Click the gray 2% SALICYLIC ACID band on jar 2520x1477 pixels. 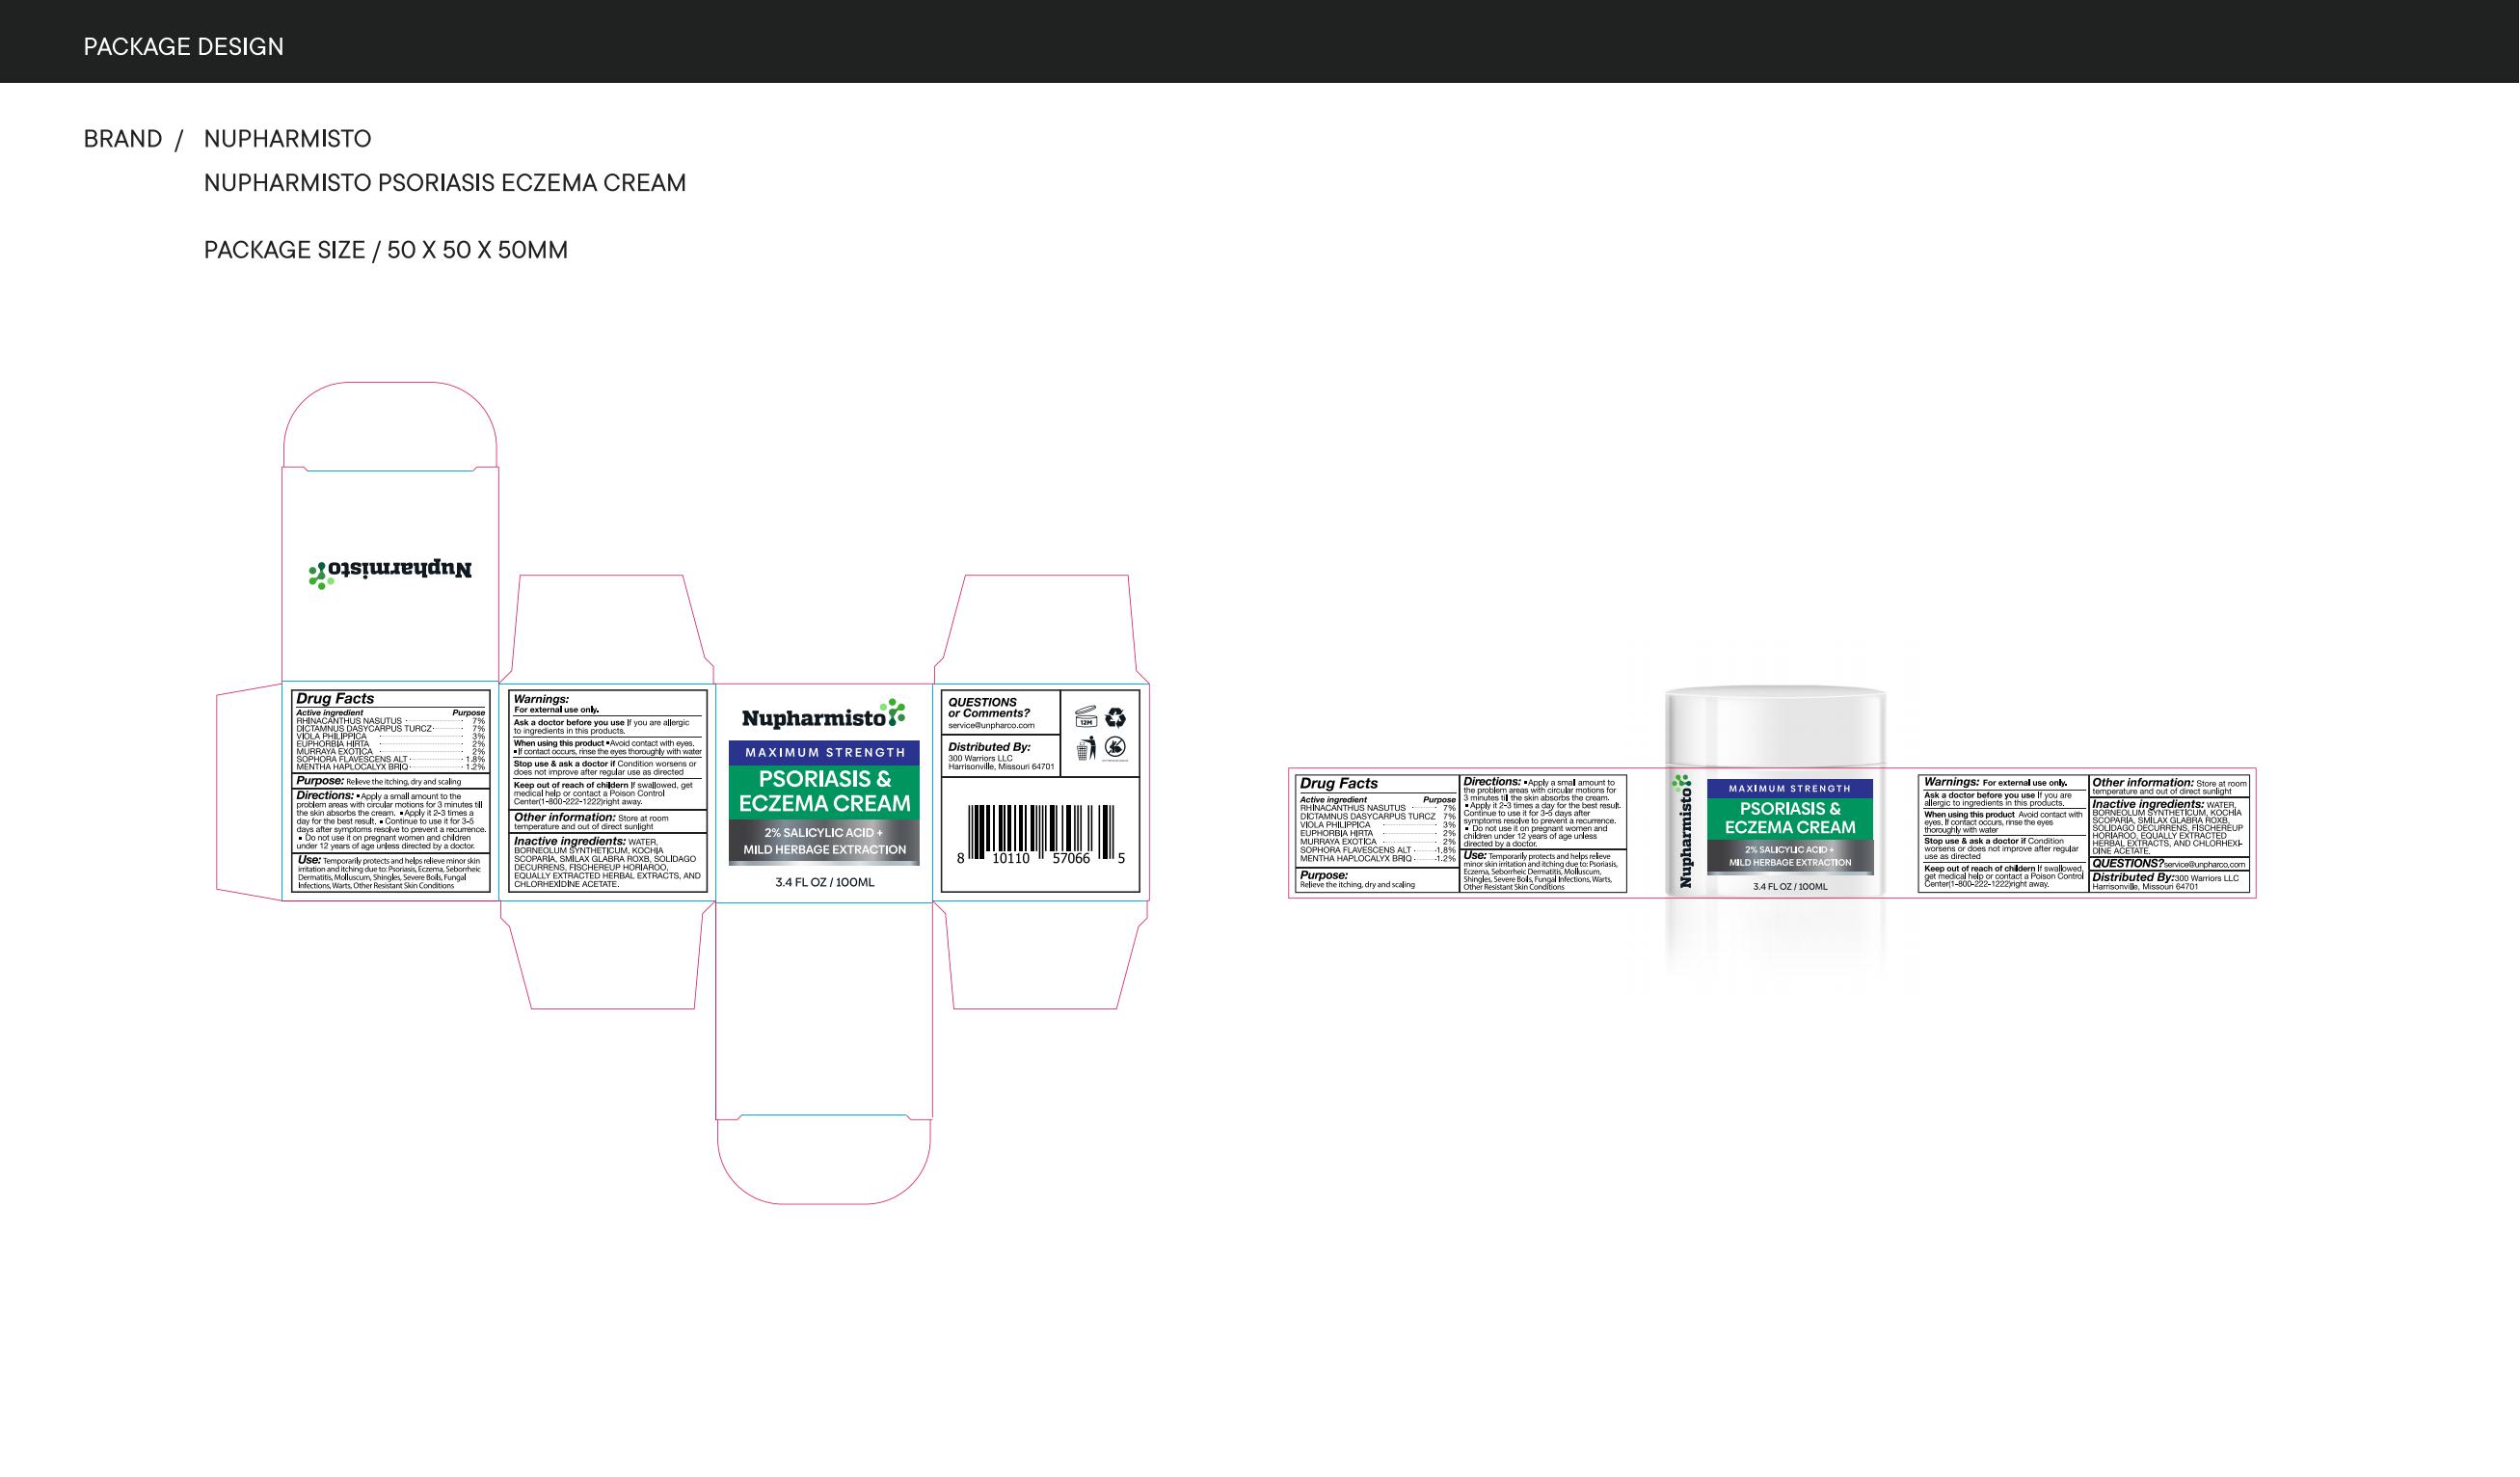tap(1789, 855)
